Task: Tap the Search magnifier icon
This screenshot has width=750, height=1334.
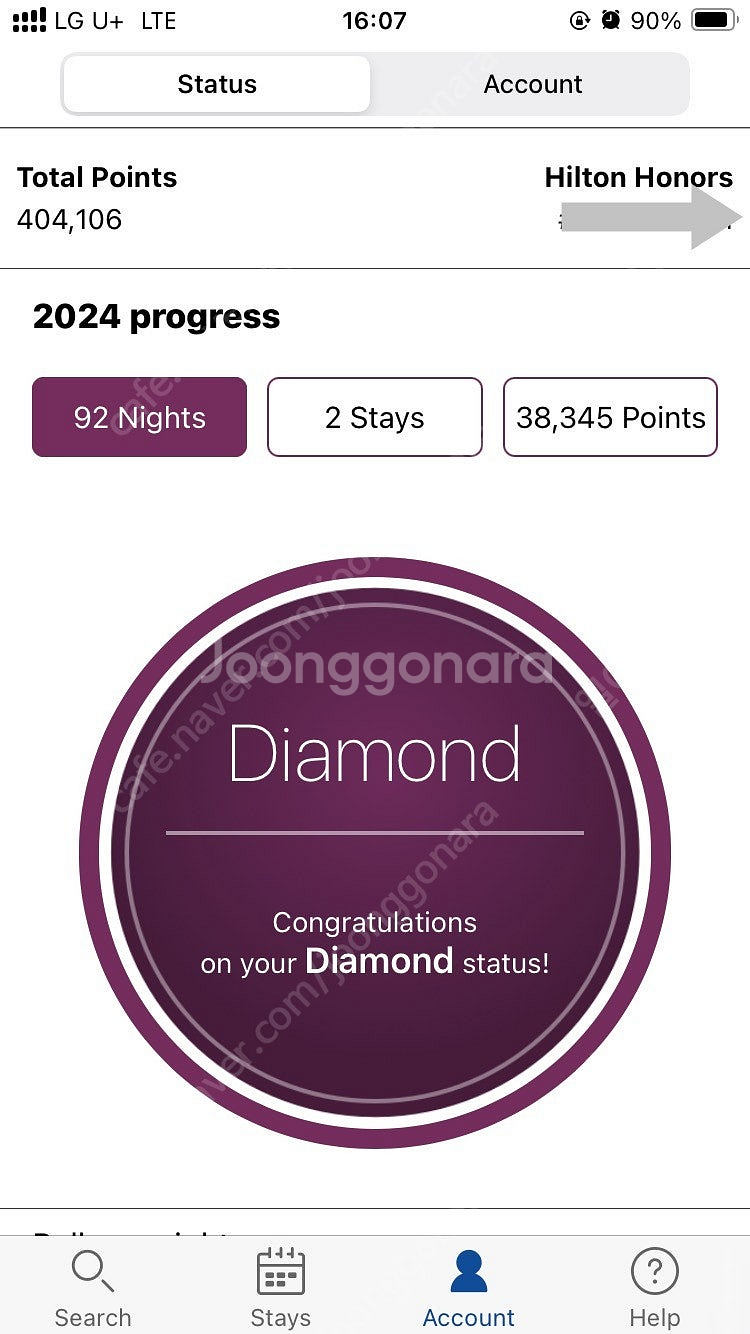Action: 92,1271
